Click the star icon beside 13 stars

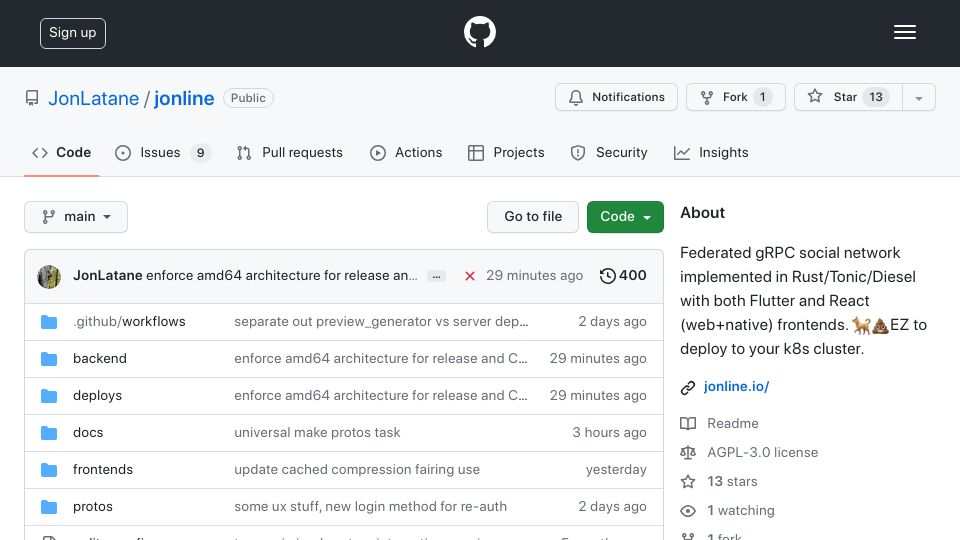point(688,482)
